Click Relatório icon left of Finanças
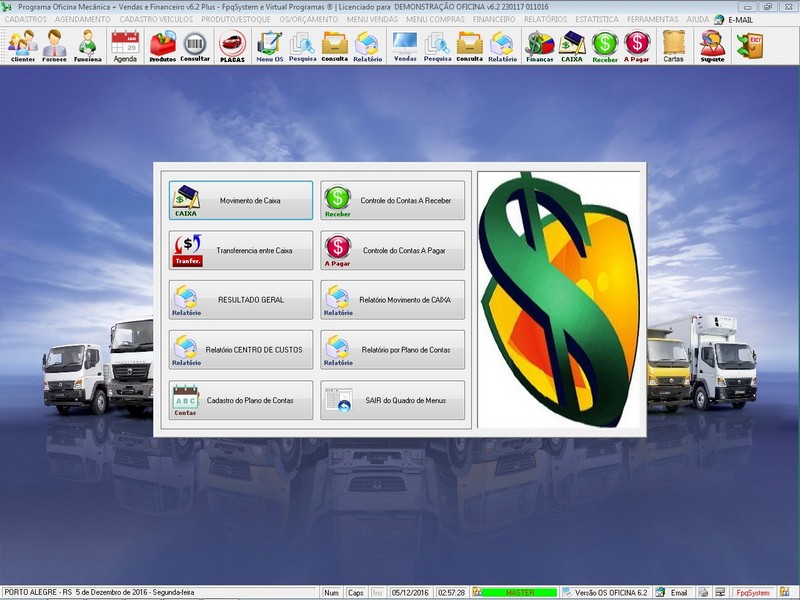Screen dimensions: 800x600 pos(502,46)
